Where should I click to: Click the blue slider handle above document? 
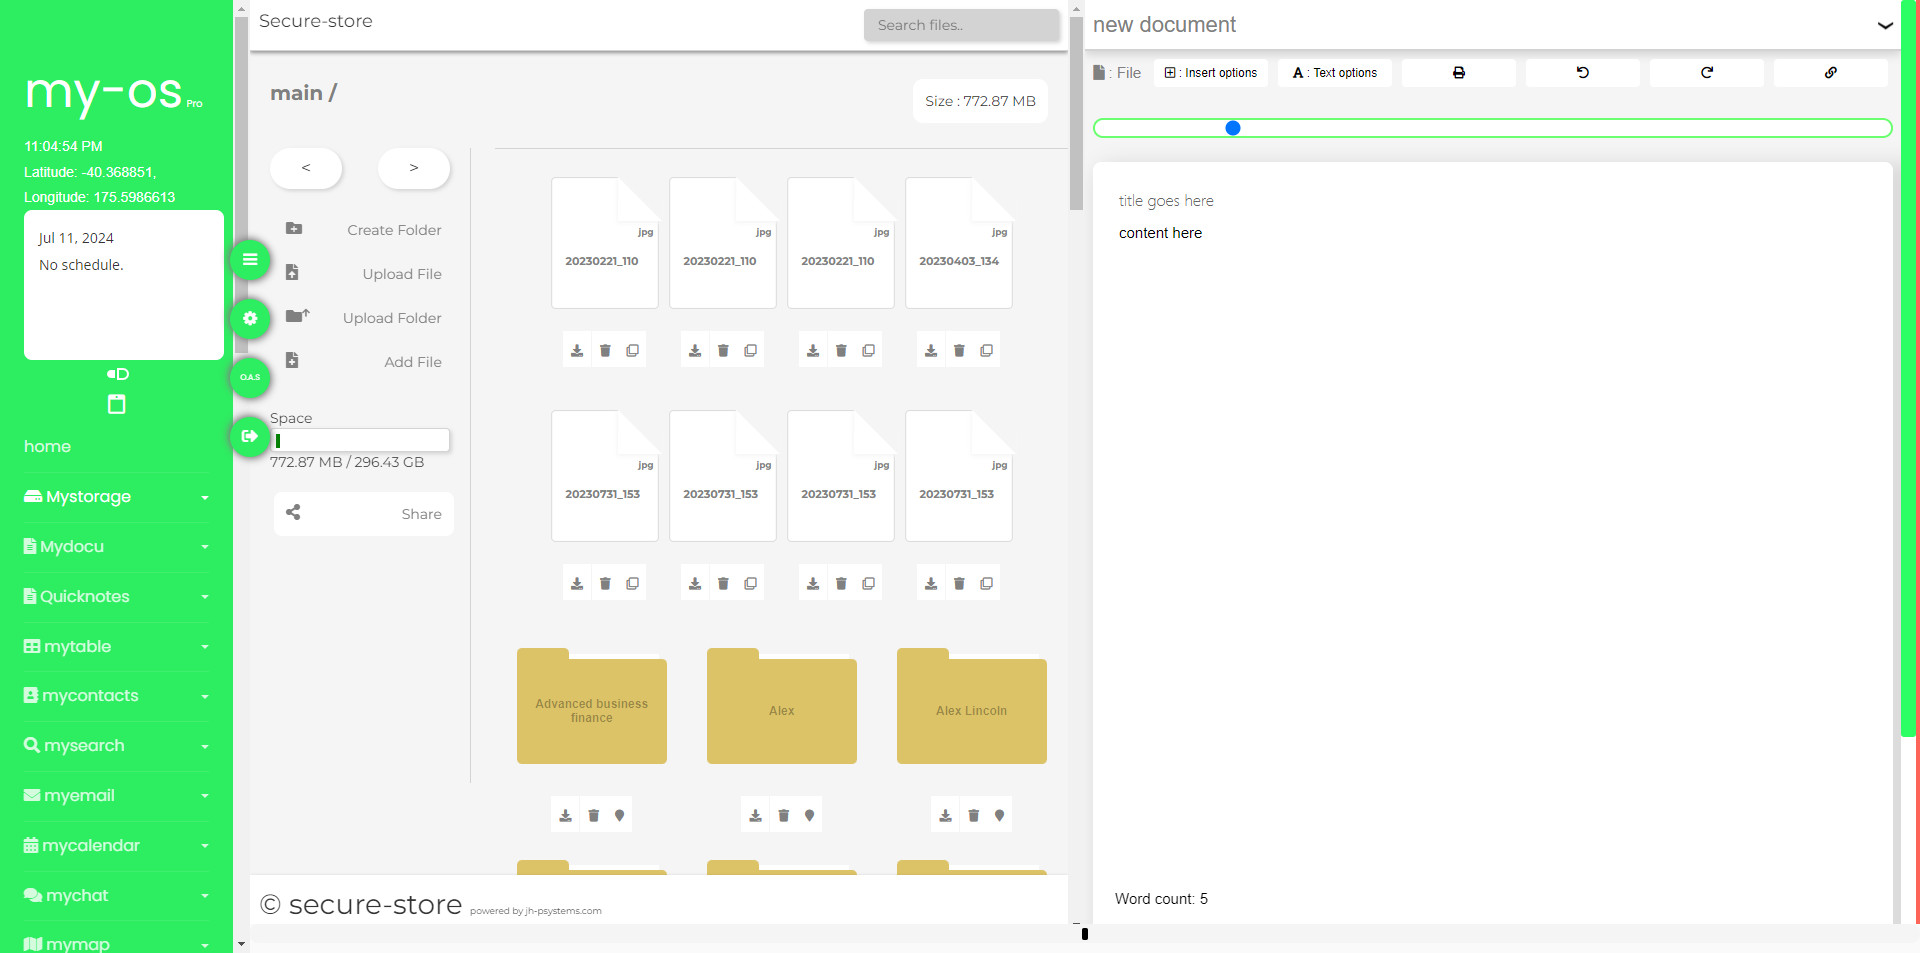tap(1233, 128)
